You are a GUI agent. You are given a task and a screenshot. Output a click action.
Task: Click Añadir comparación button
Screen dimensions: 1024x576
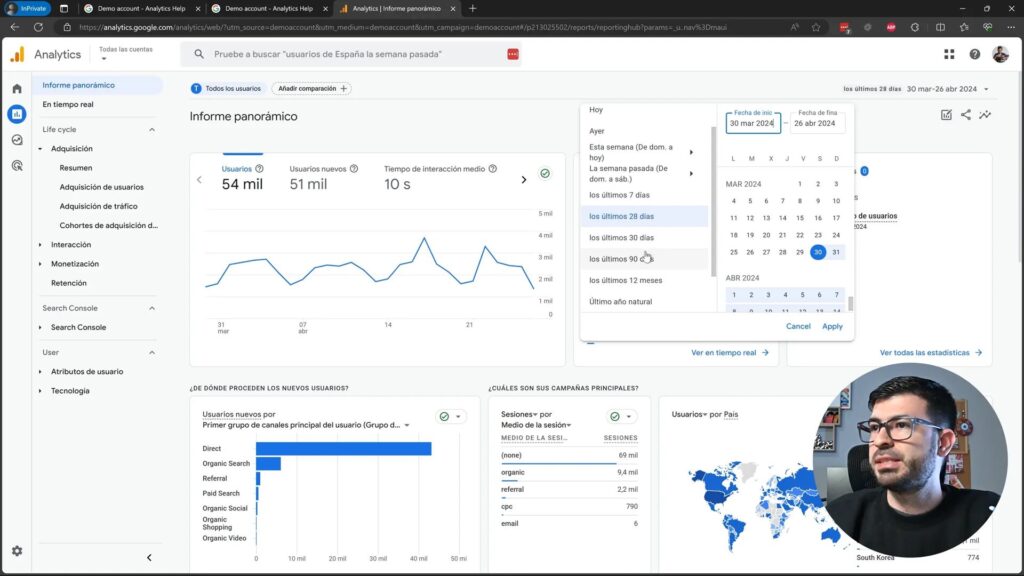[312, 88]
